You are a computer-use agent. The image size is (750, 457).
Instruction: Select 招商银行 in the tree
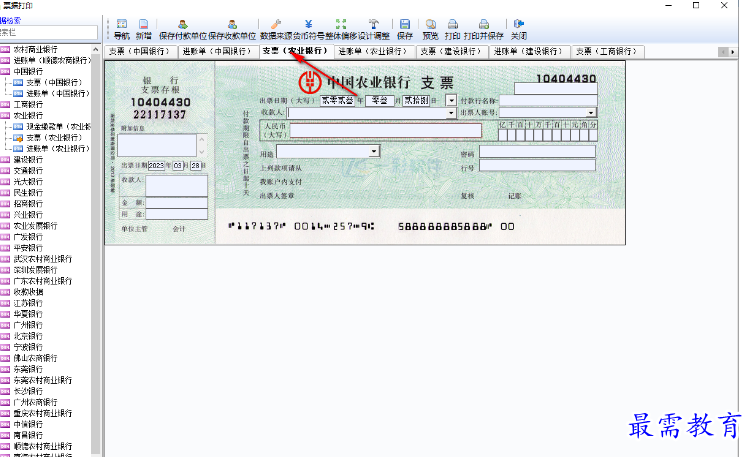click(x=28, y=204)
